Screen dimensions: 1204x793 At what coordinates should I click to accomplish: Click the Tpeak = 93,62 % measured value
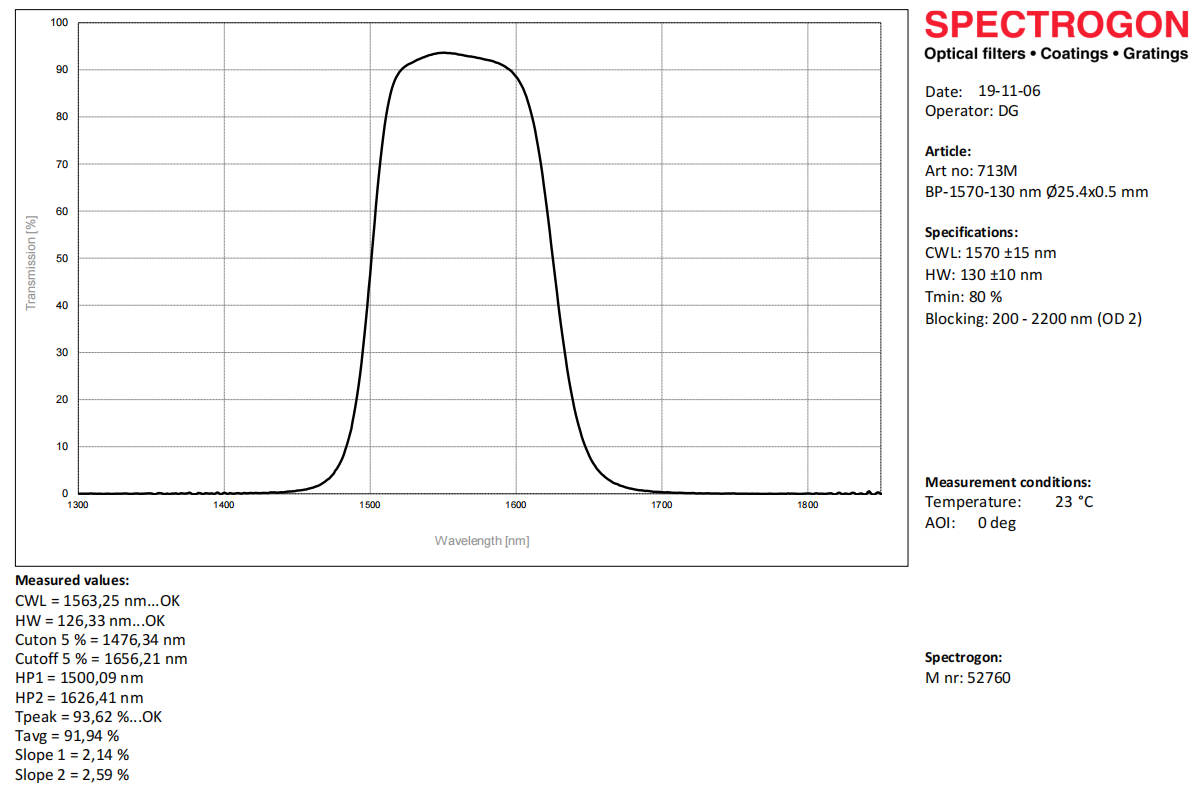coord(88,717)
